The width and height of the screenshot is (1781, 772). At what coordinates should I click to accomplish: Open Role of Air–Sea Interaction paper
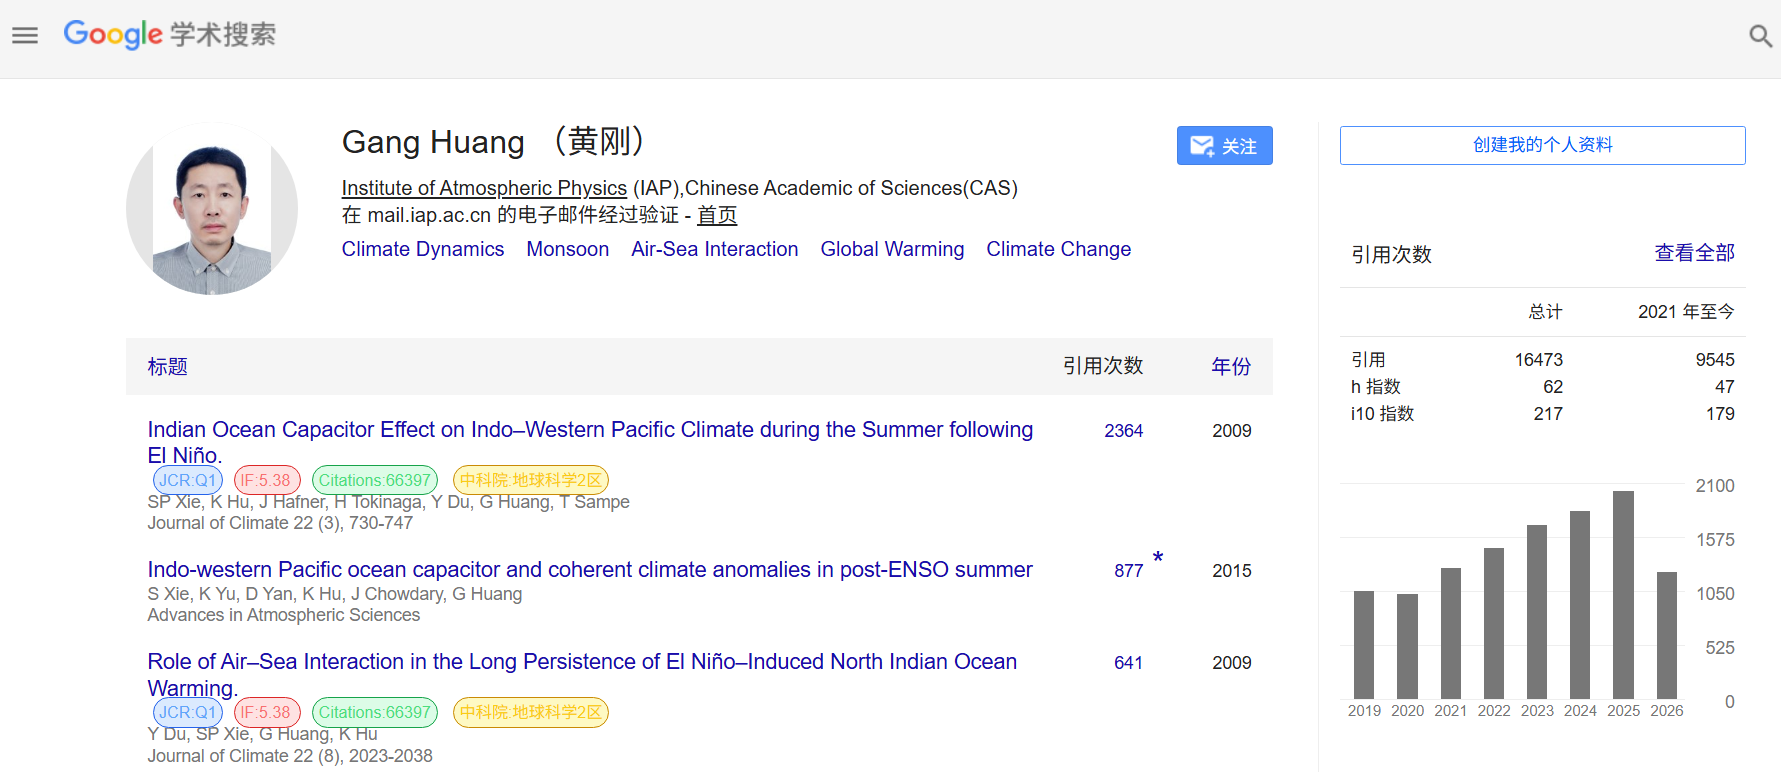click(x=582, y=674)
